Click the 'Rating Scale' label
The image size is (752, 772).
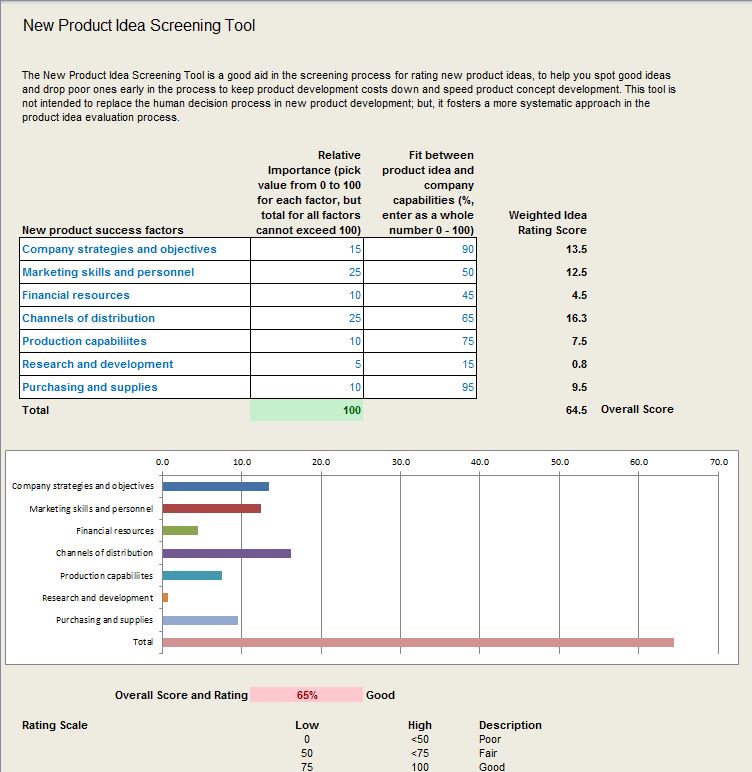click(55, 725)
